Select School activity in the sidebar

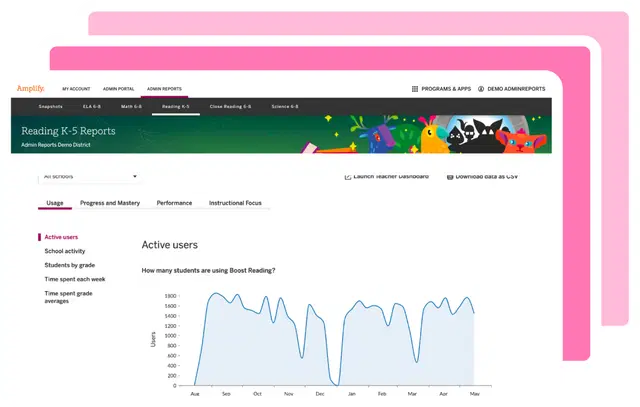65,251
